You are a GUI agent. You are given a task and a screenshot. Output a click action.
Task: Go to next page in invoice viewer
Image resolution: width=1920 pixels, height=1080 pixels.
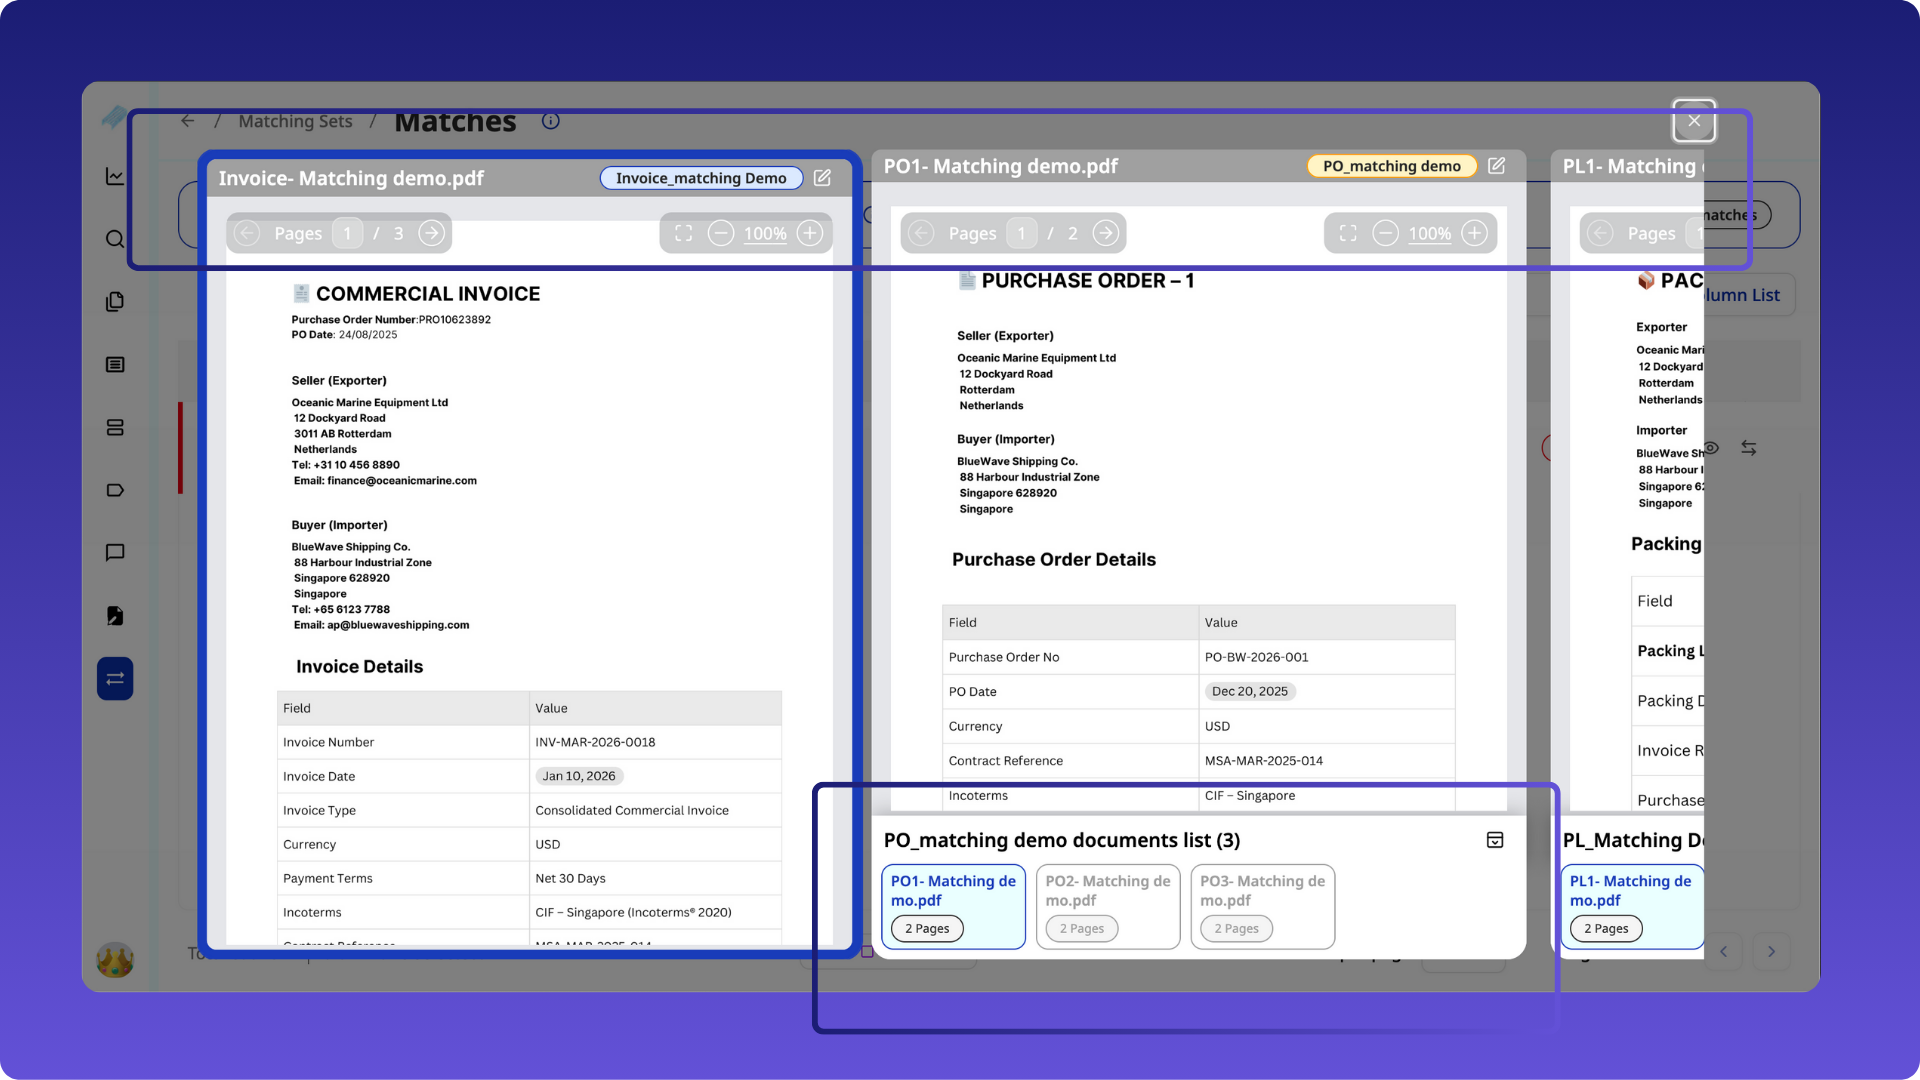(x=431, y=233)
